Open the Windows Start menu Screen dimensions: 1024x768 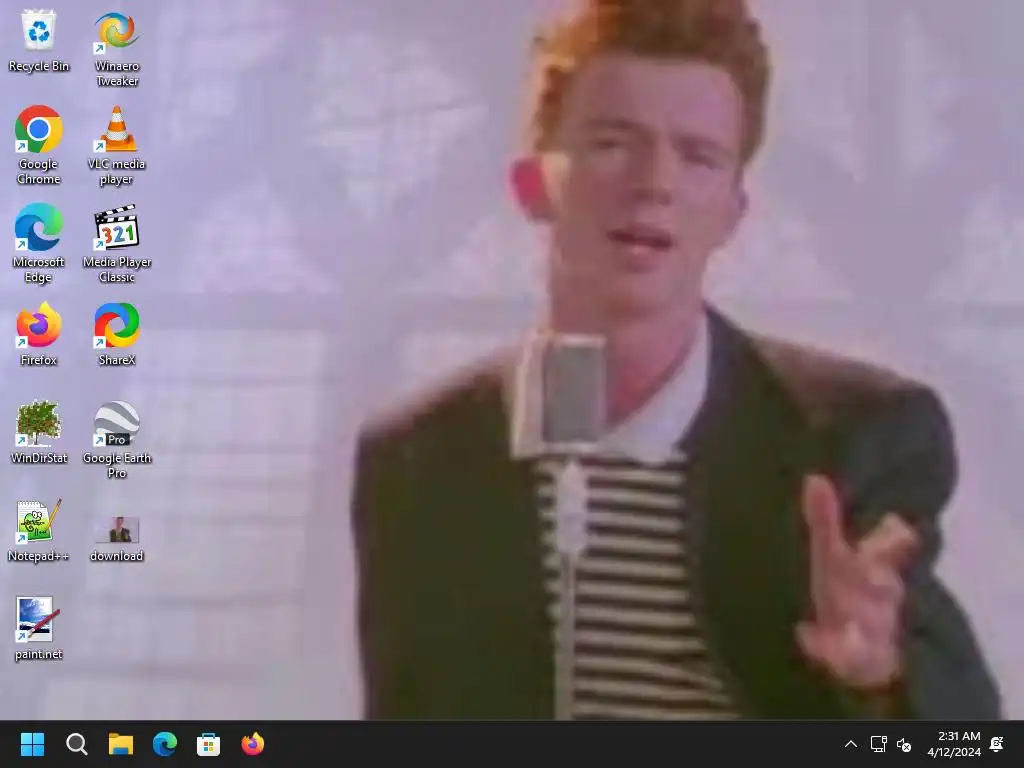point(32,744)
